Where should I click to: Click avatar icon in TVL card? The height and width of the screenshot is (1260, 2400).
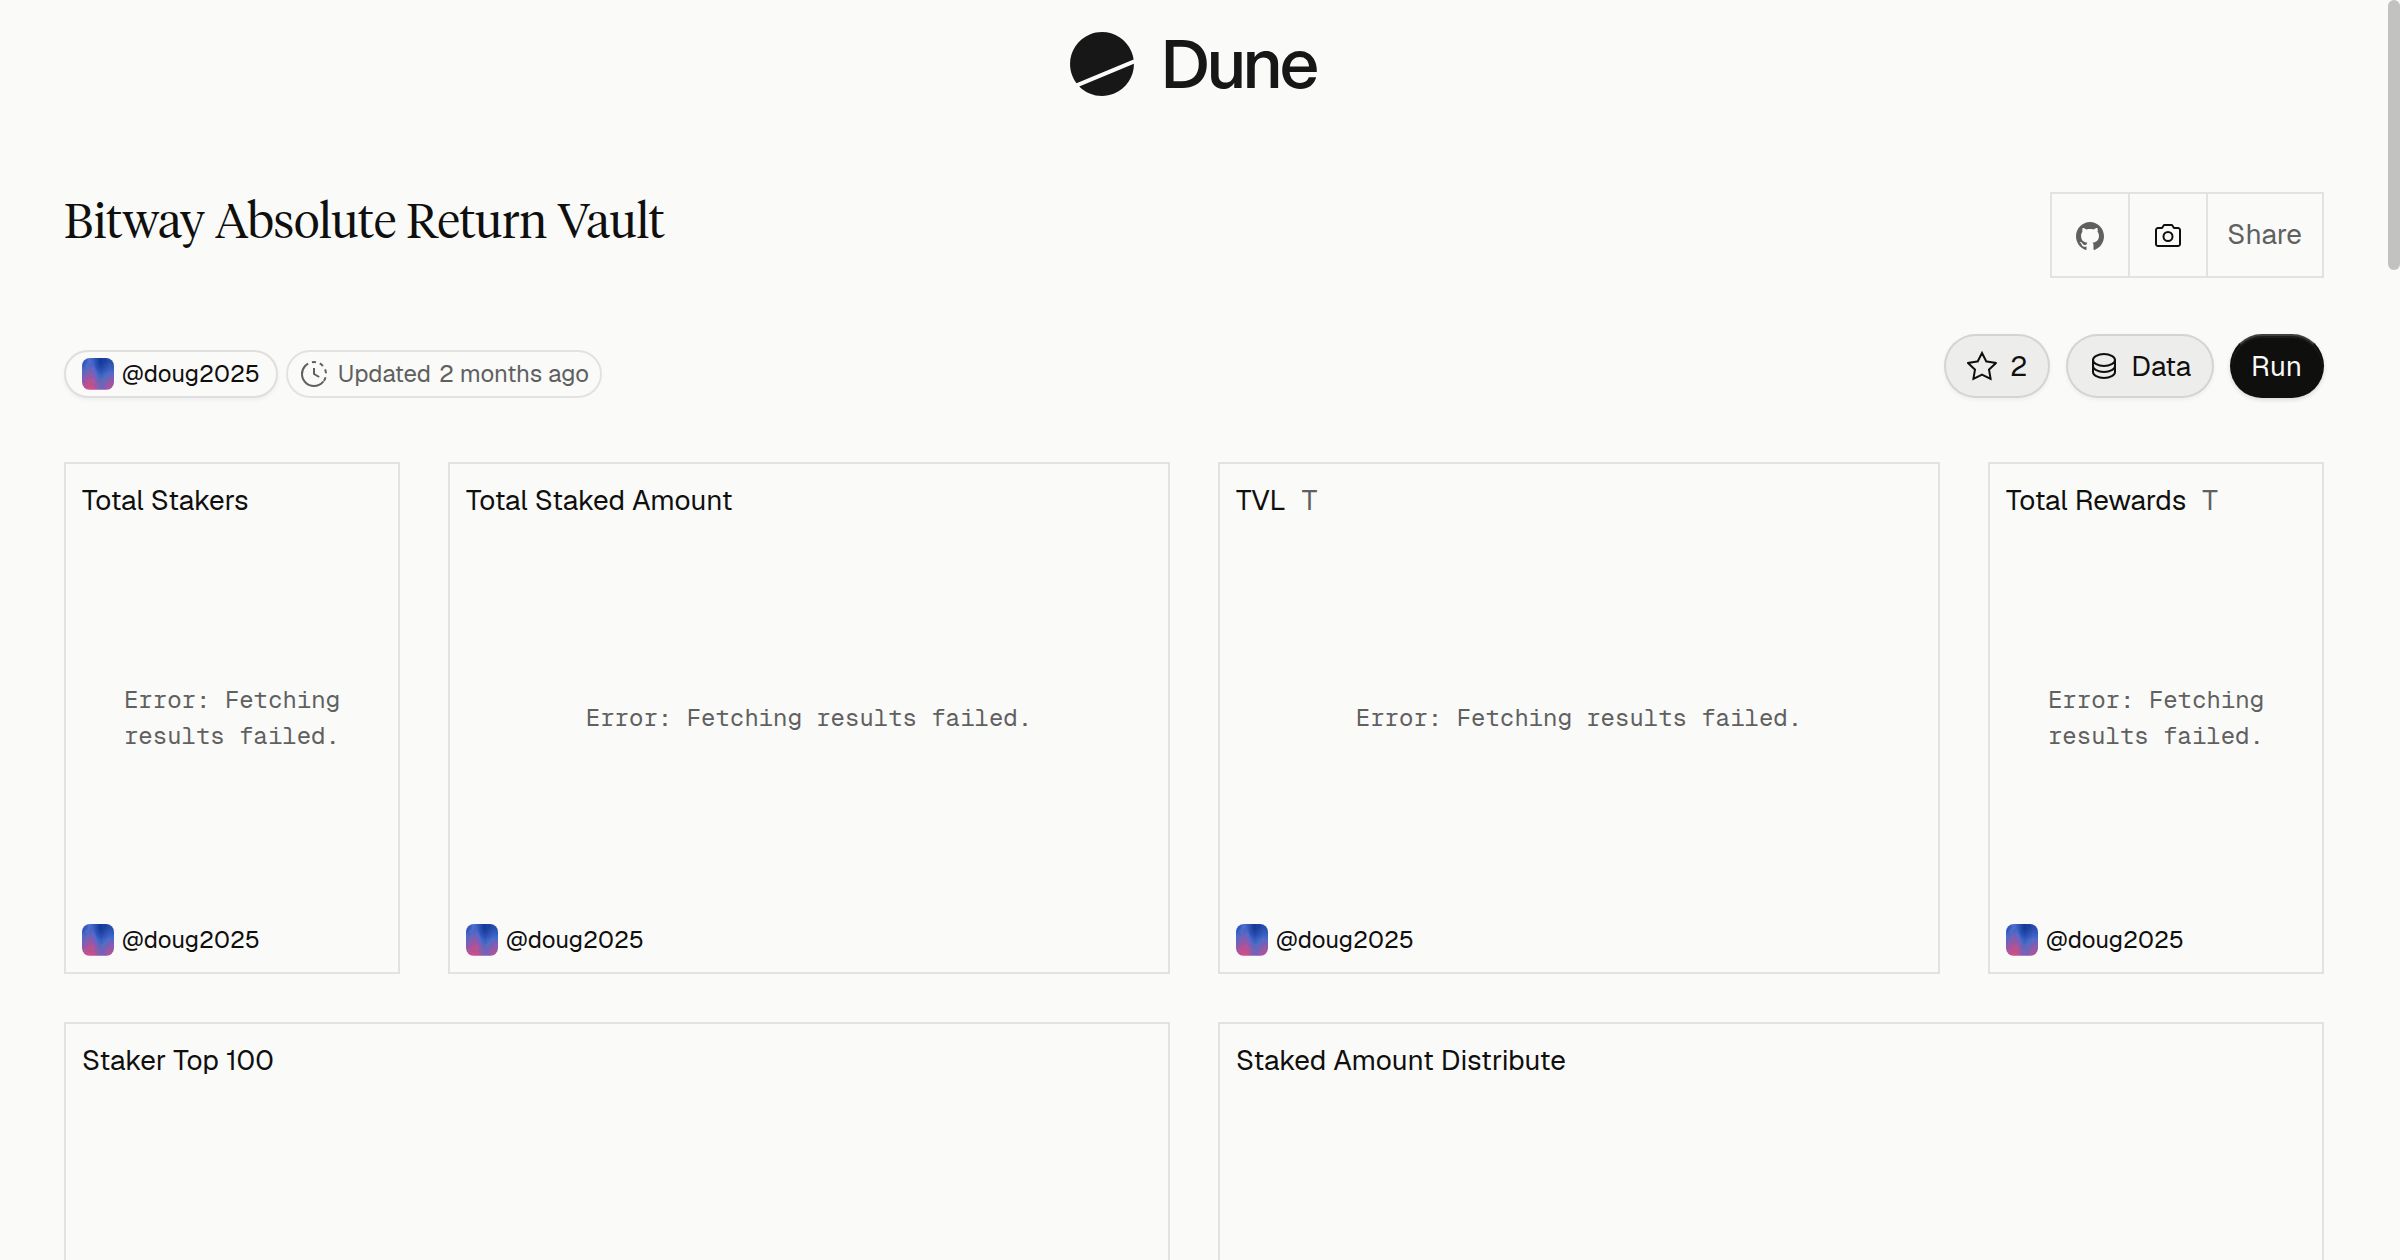point(1252,940)
